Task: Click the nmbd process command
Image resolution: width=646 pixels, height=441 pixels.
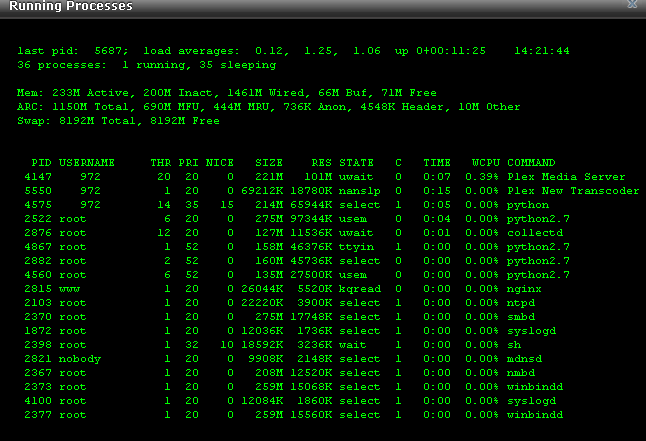Action: point(522,372)
